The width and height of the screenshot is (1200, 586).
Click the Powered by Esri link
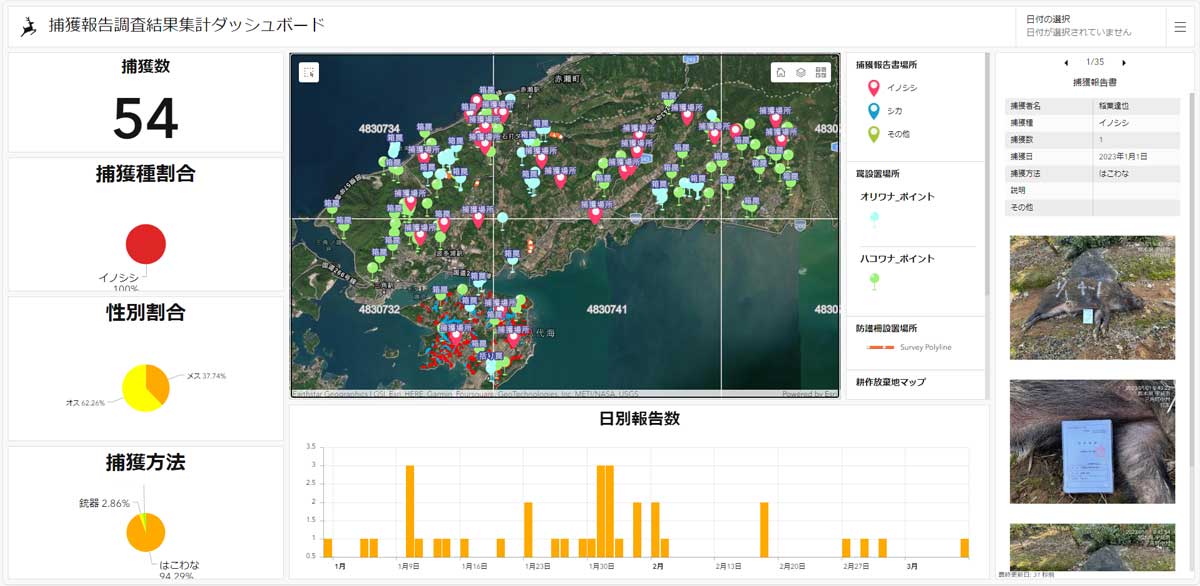[809, 394]
